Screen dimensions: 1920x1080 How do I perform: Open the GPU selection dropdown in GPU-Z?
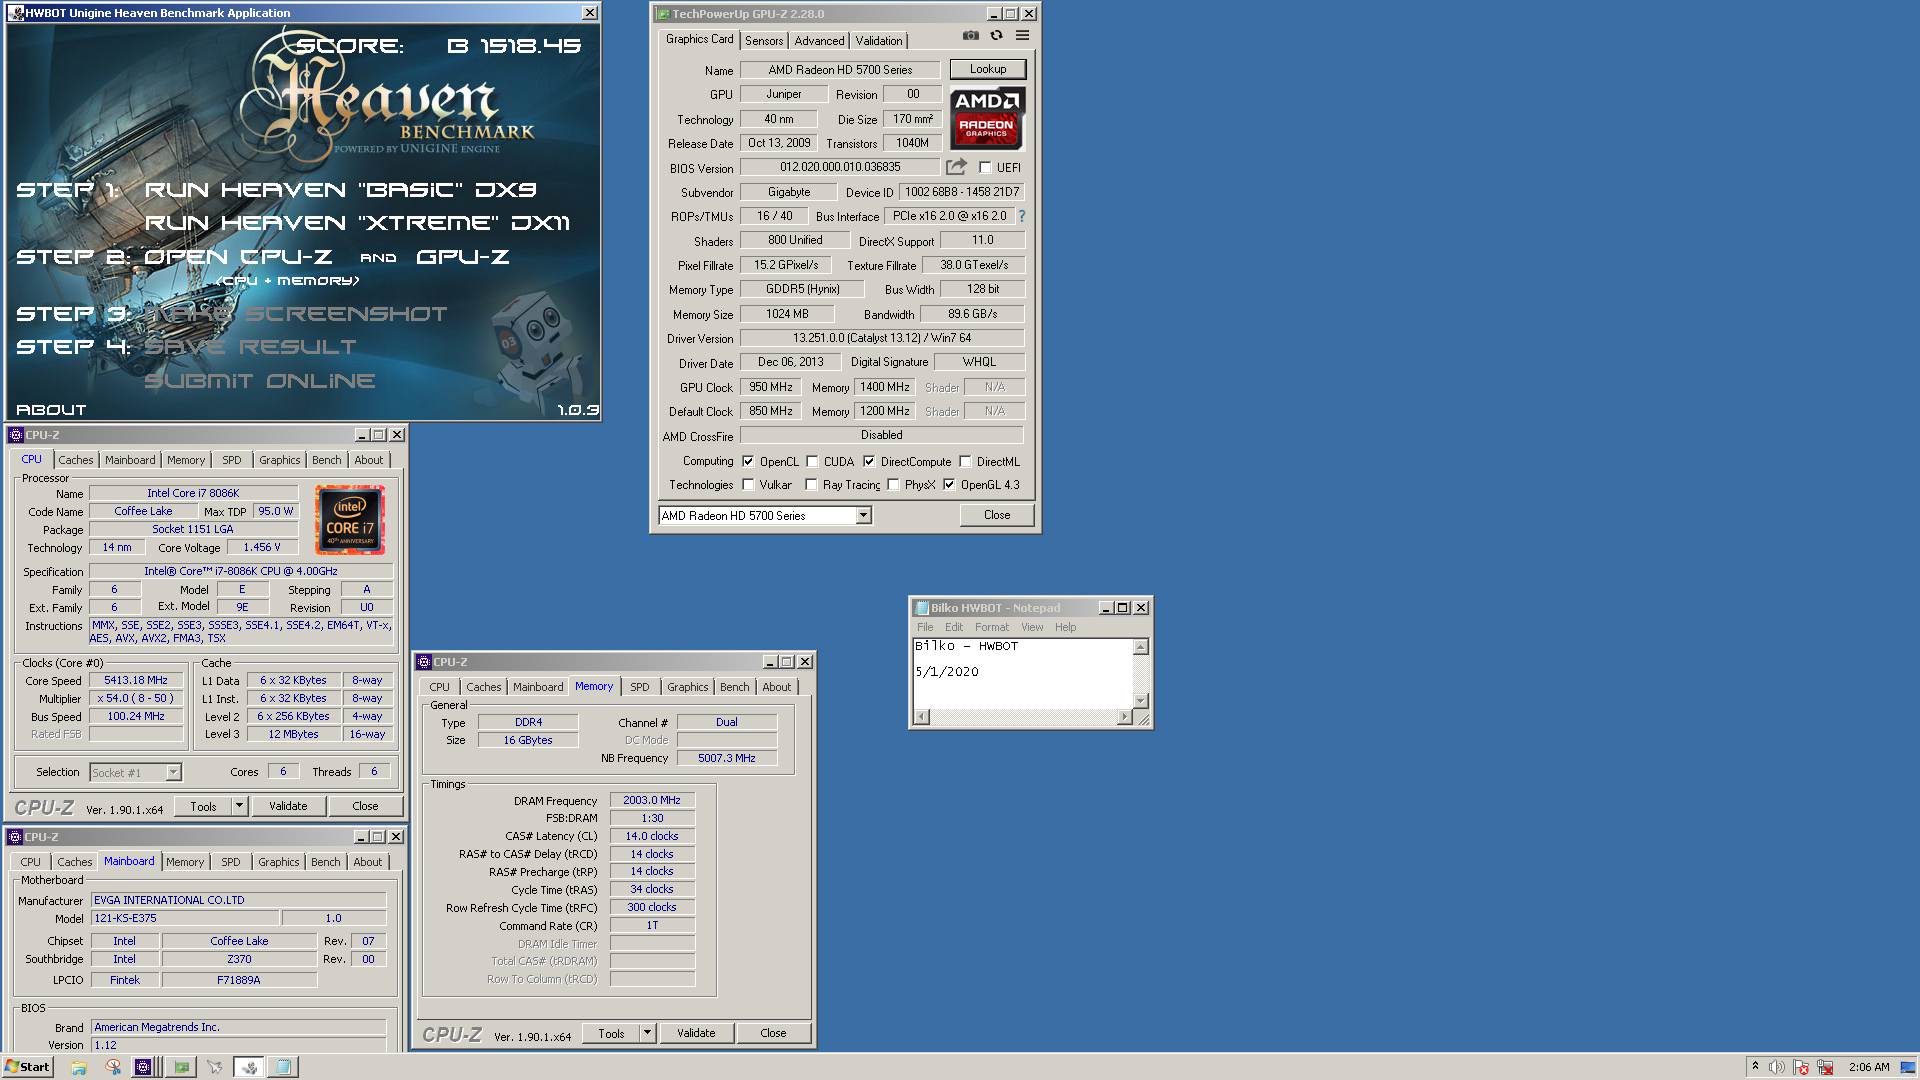[864, 516]
